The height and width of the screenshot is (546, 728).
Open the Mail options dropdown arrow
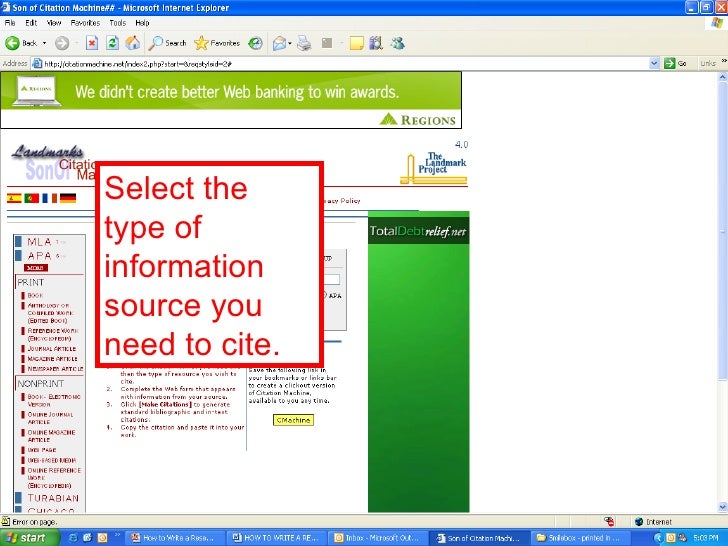(x=290, y=43)
